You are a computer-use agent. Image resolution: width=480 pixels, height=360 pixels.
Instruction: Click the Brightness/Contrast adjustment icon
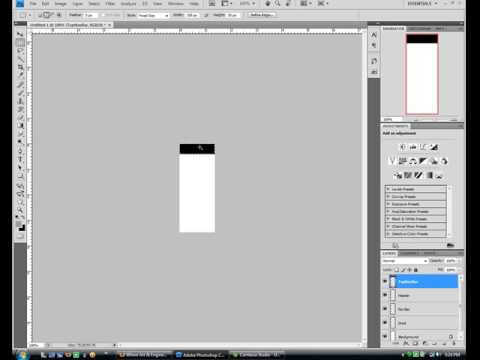(x=402, y=147)
